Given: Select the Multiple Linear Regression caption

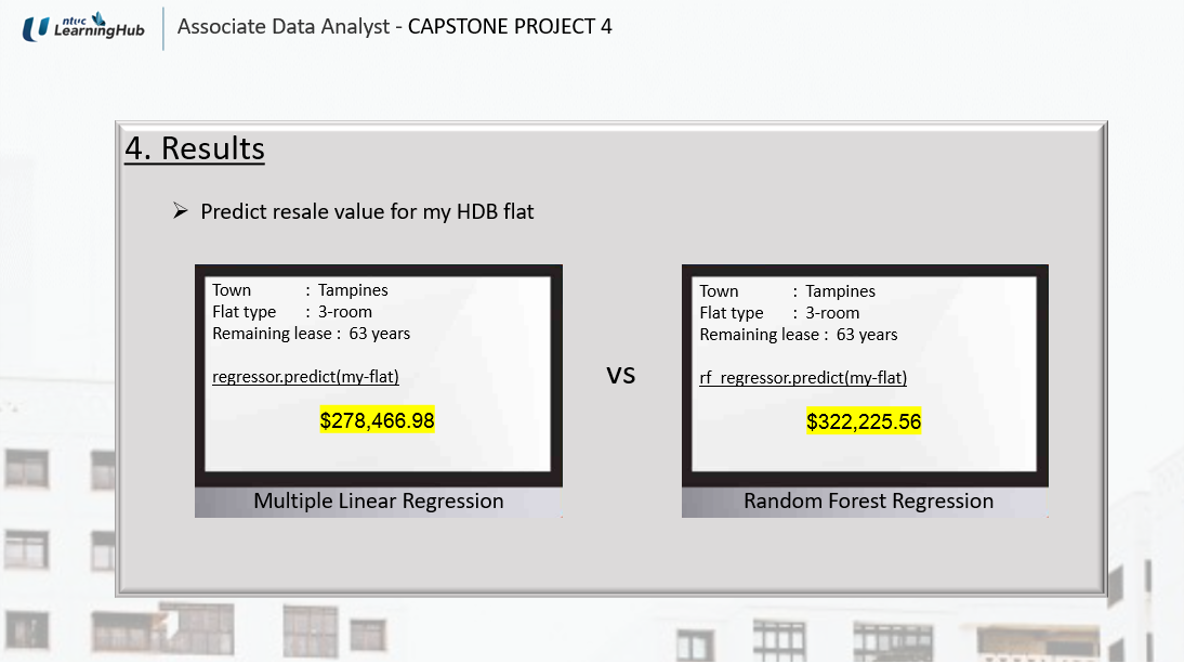Looking at the screenshot, I should (x=378, y=501).
